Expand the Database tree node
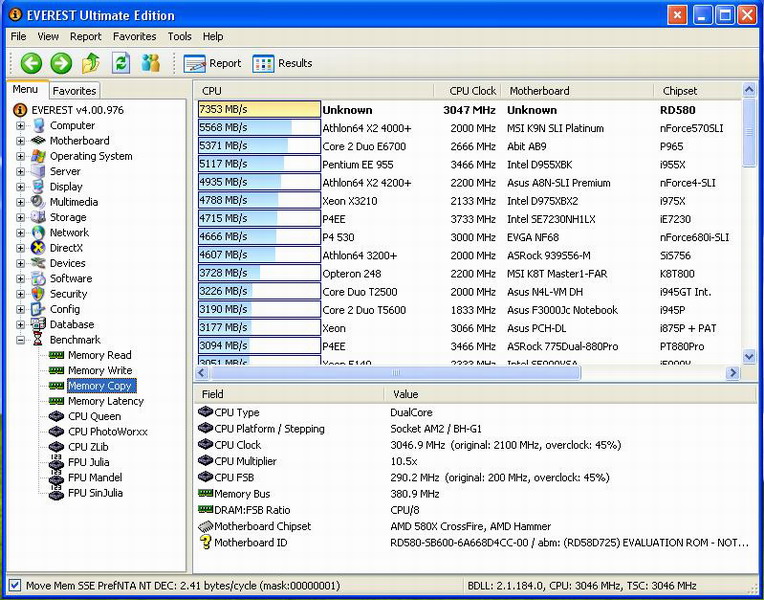 tap(20, 325)
